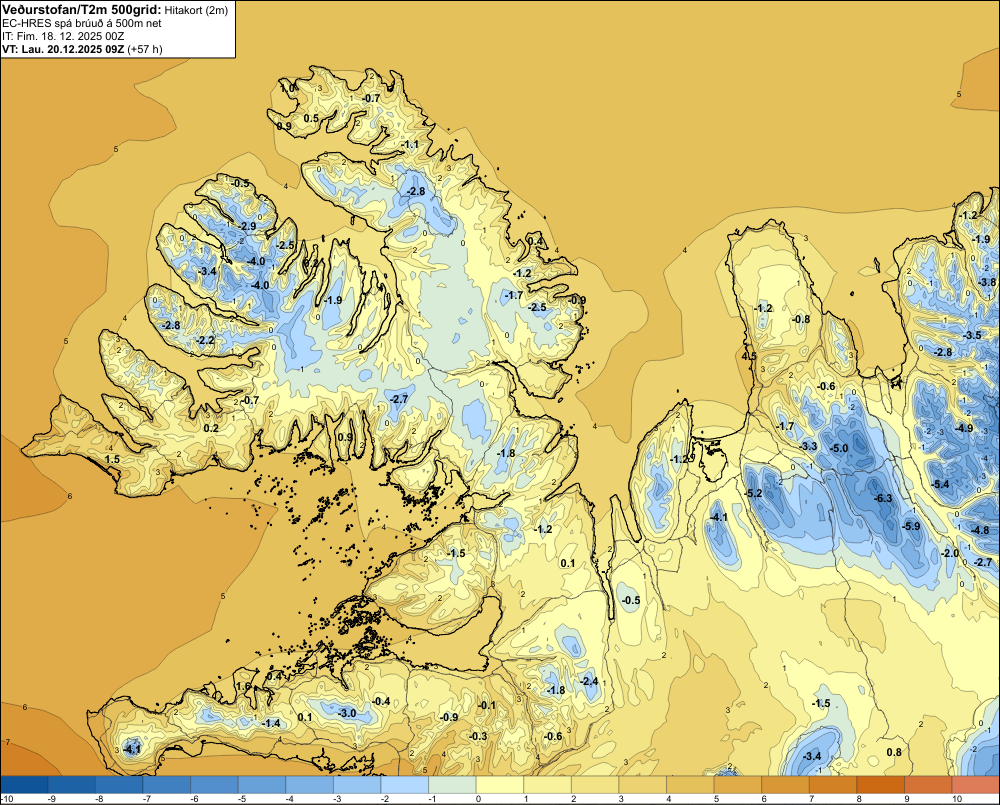Viewport: 1000px width, 805px height.
Task: Click the legend swatch between -2 and -1
Action: click(x=405, y=785)
